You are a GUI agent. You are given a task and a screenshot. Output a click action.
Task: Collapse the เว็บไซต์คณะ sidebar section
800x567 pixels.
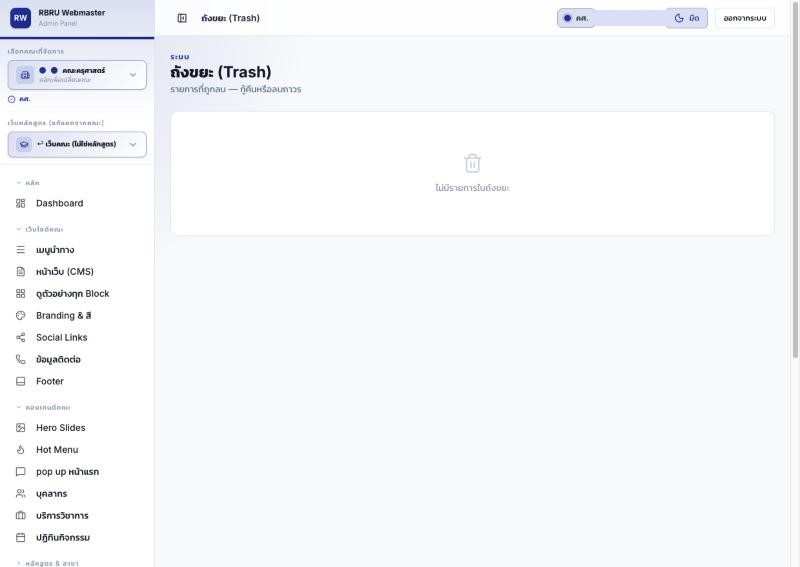coord(39,229)
